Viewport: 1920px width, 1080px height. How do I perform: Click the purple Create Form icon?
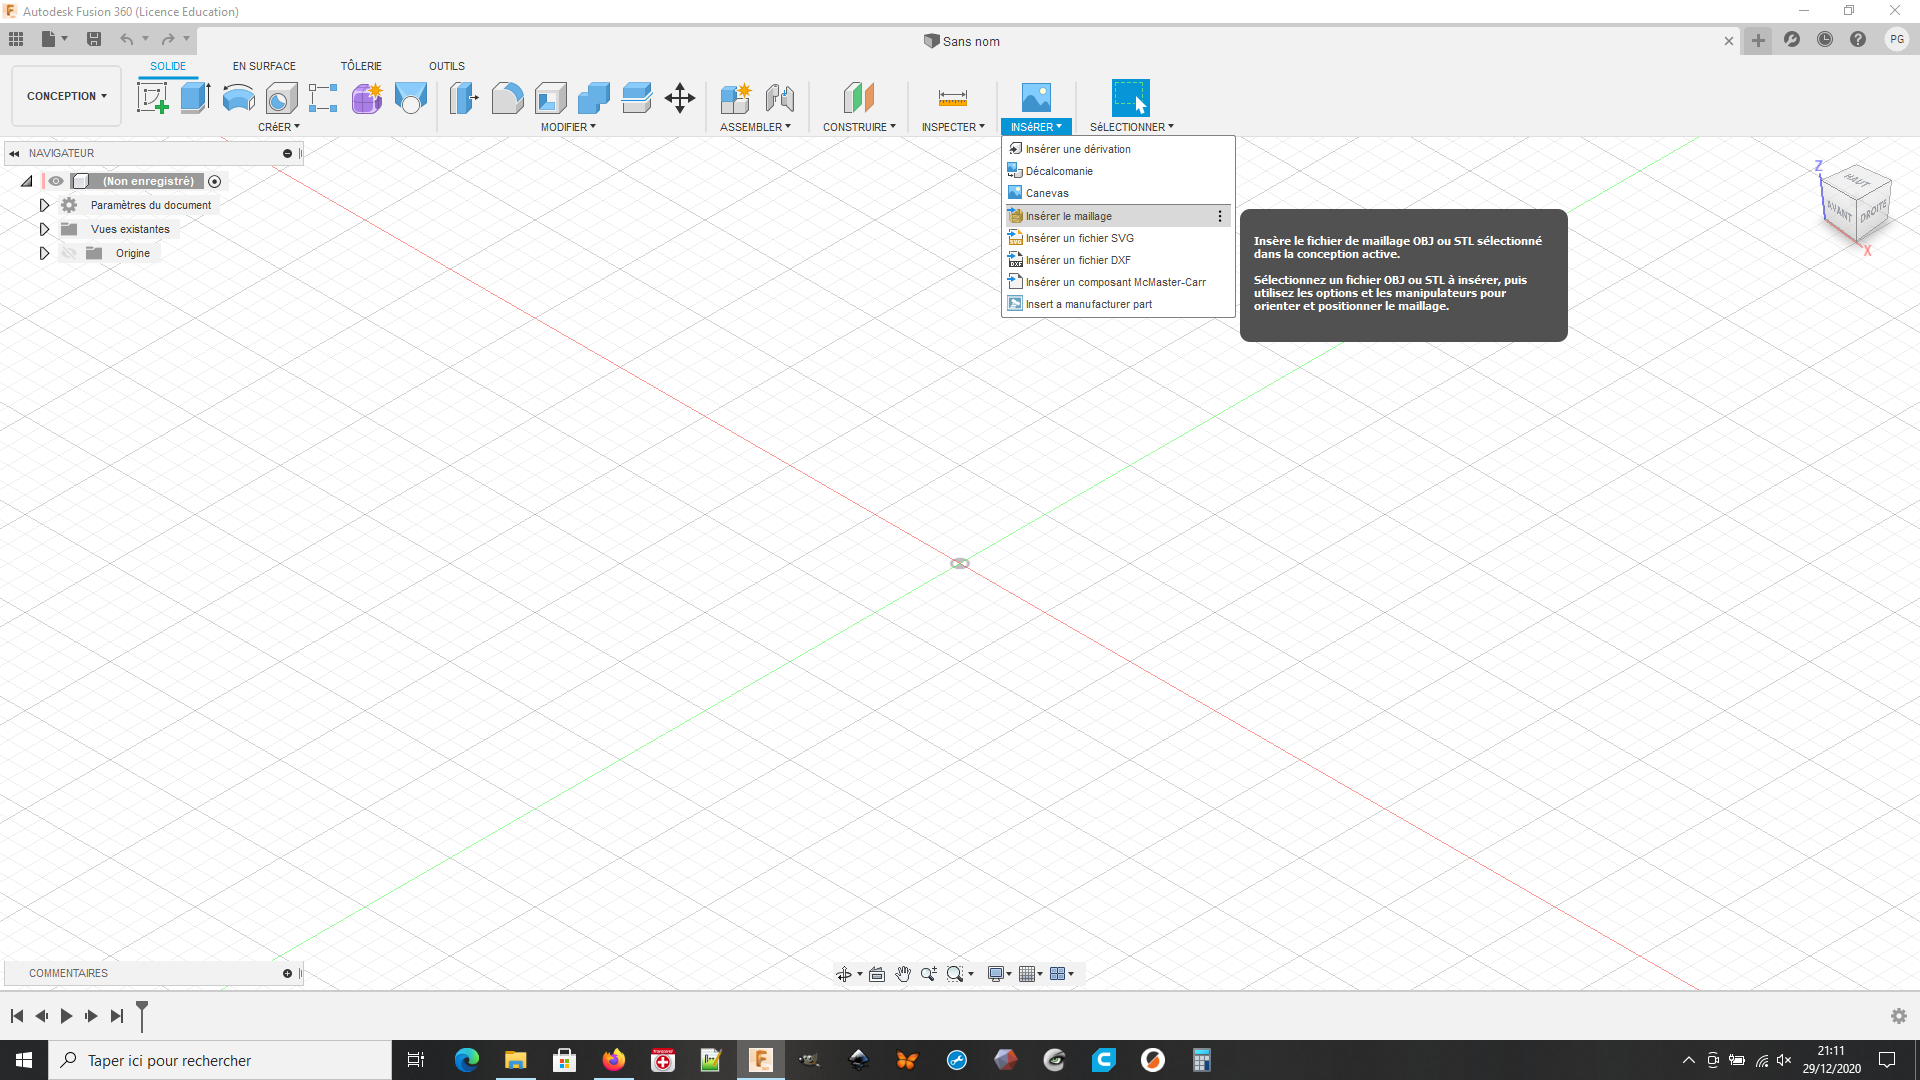pyautogui.click(x=367, y=98)
